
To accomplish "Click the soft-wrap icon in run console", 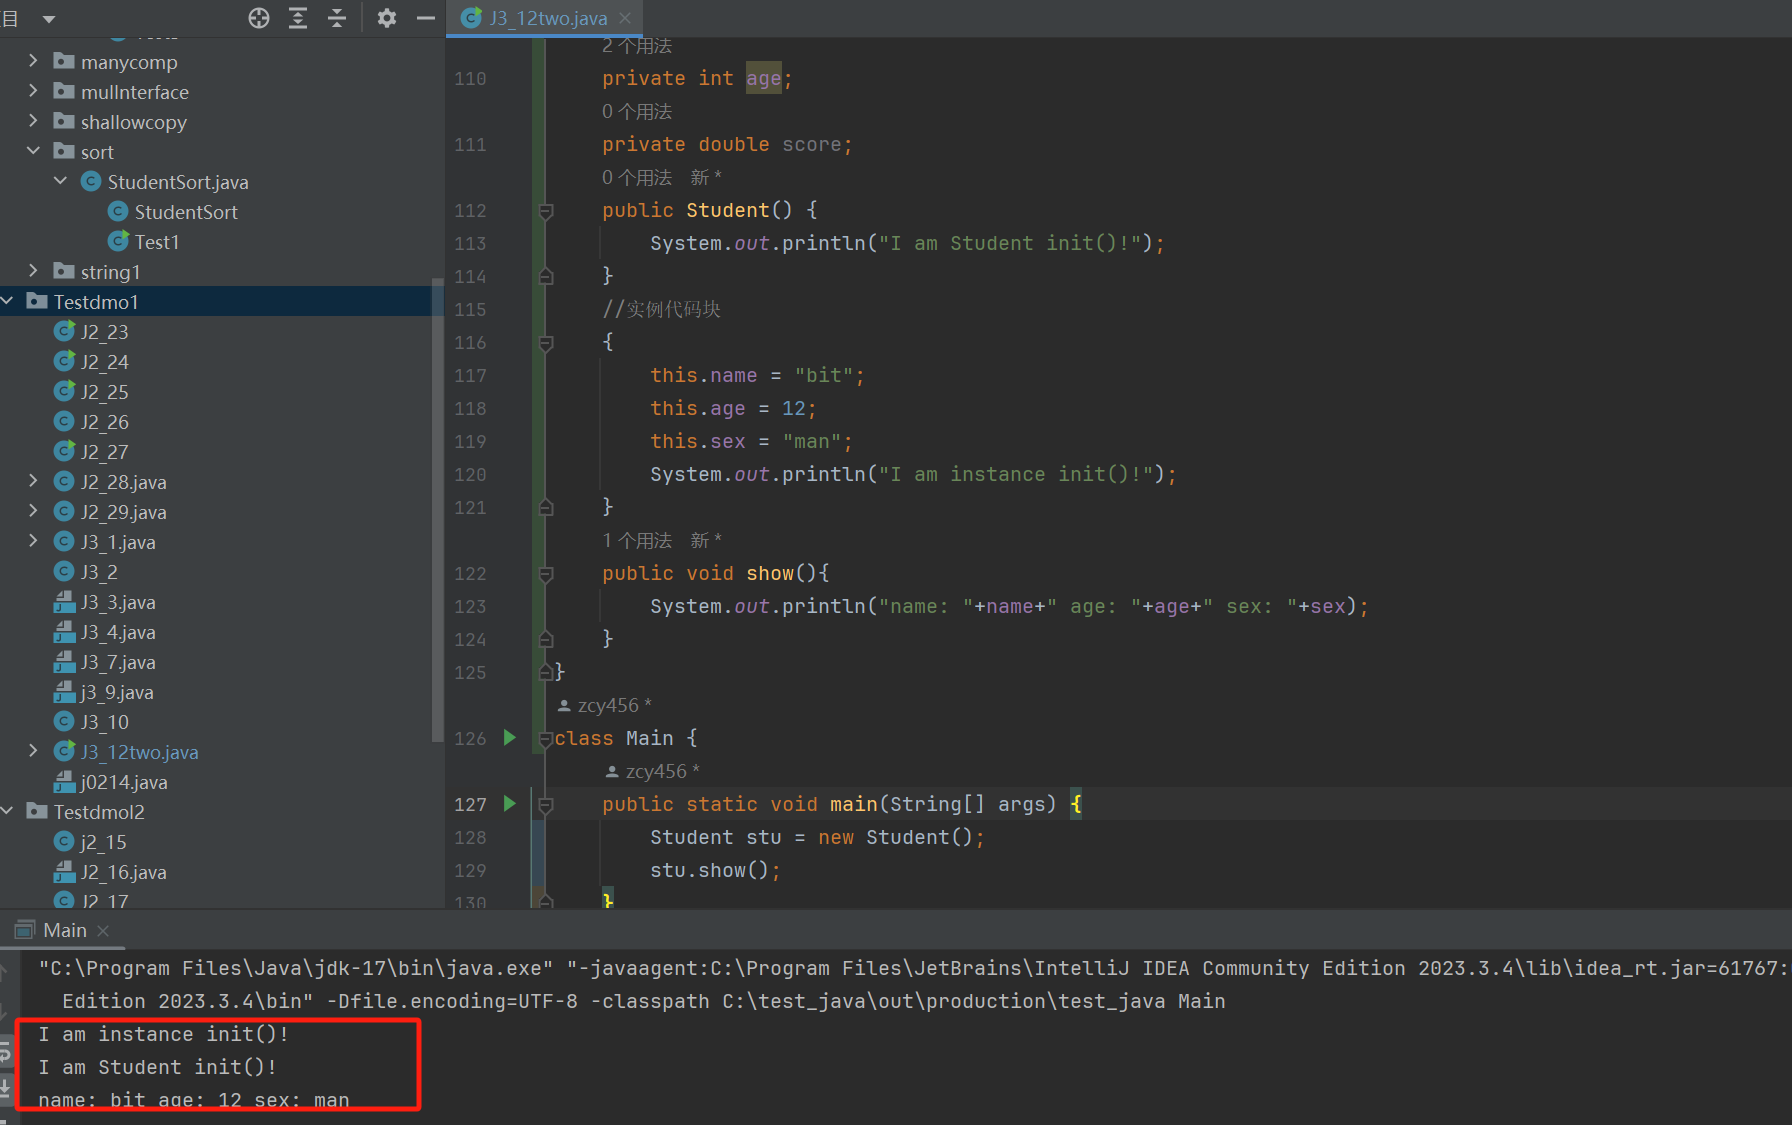I will tap(6, 1051).
